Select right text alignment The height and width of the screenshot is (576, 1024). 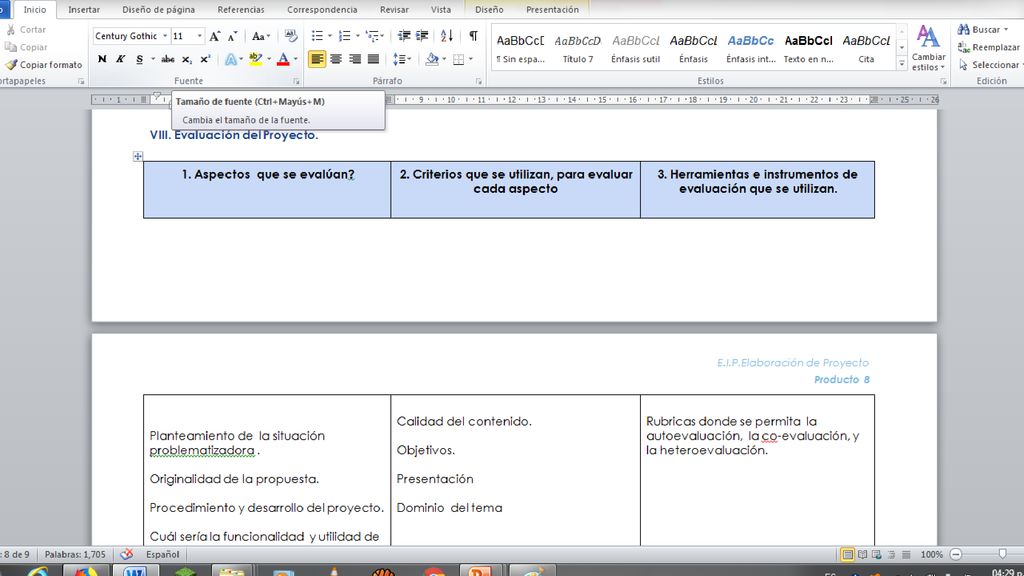[x=355, y=59]
